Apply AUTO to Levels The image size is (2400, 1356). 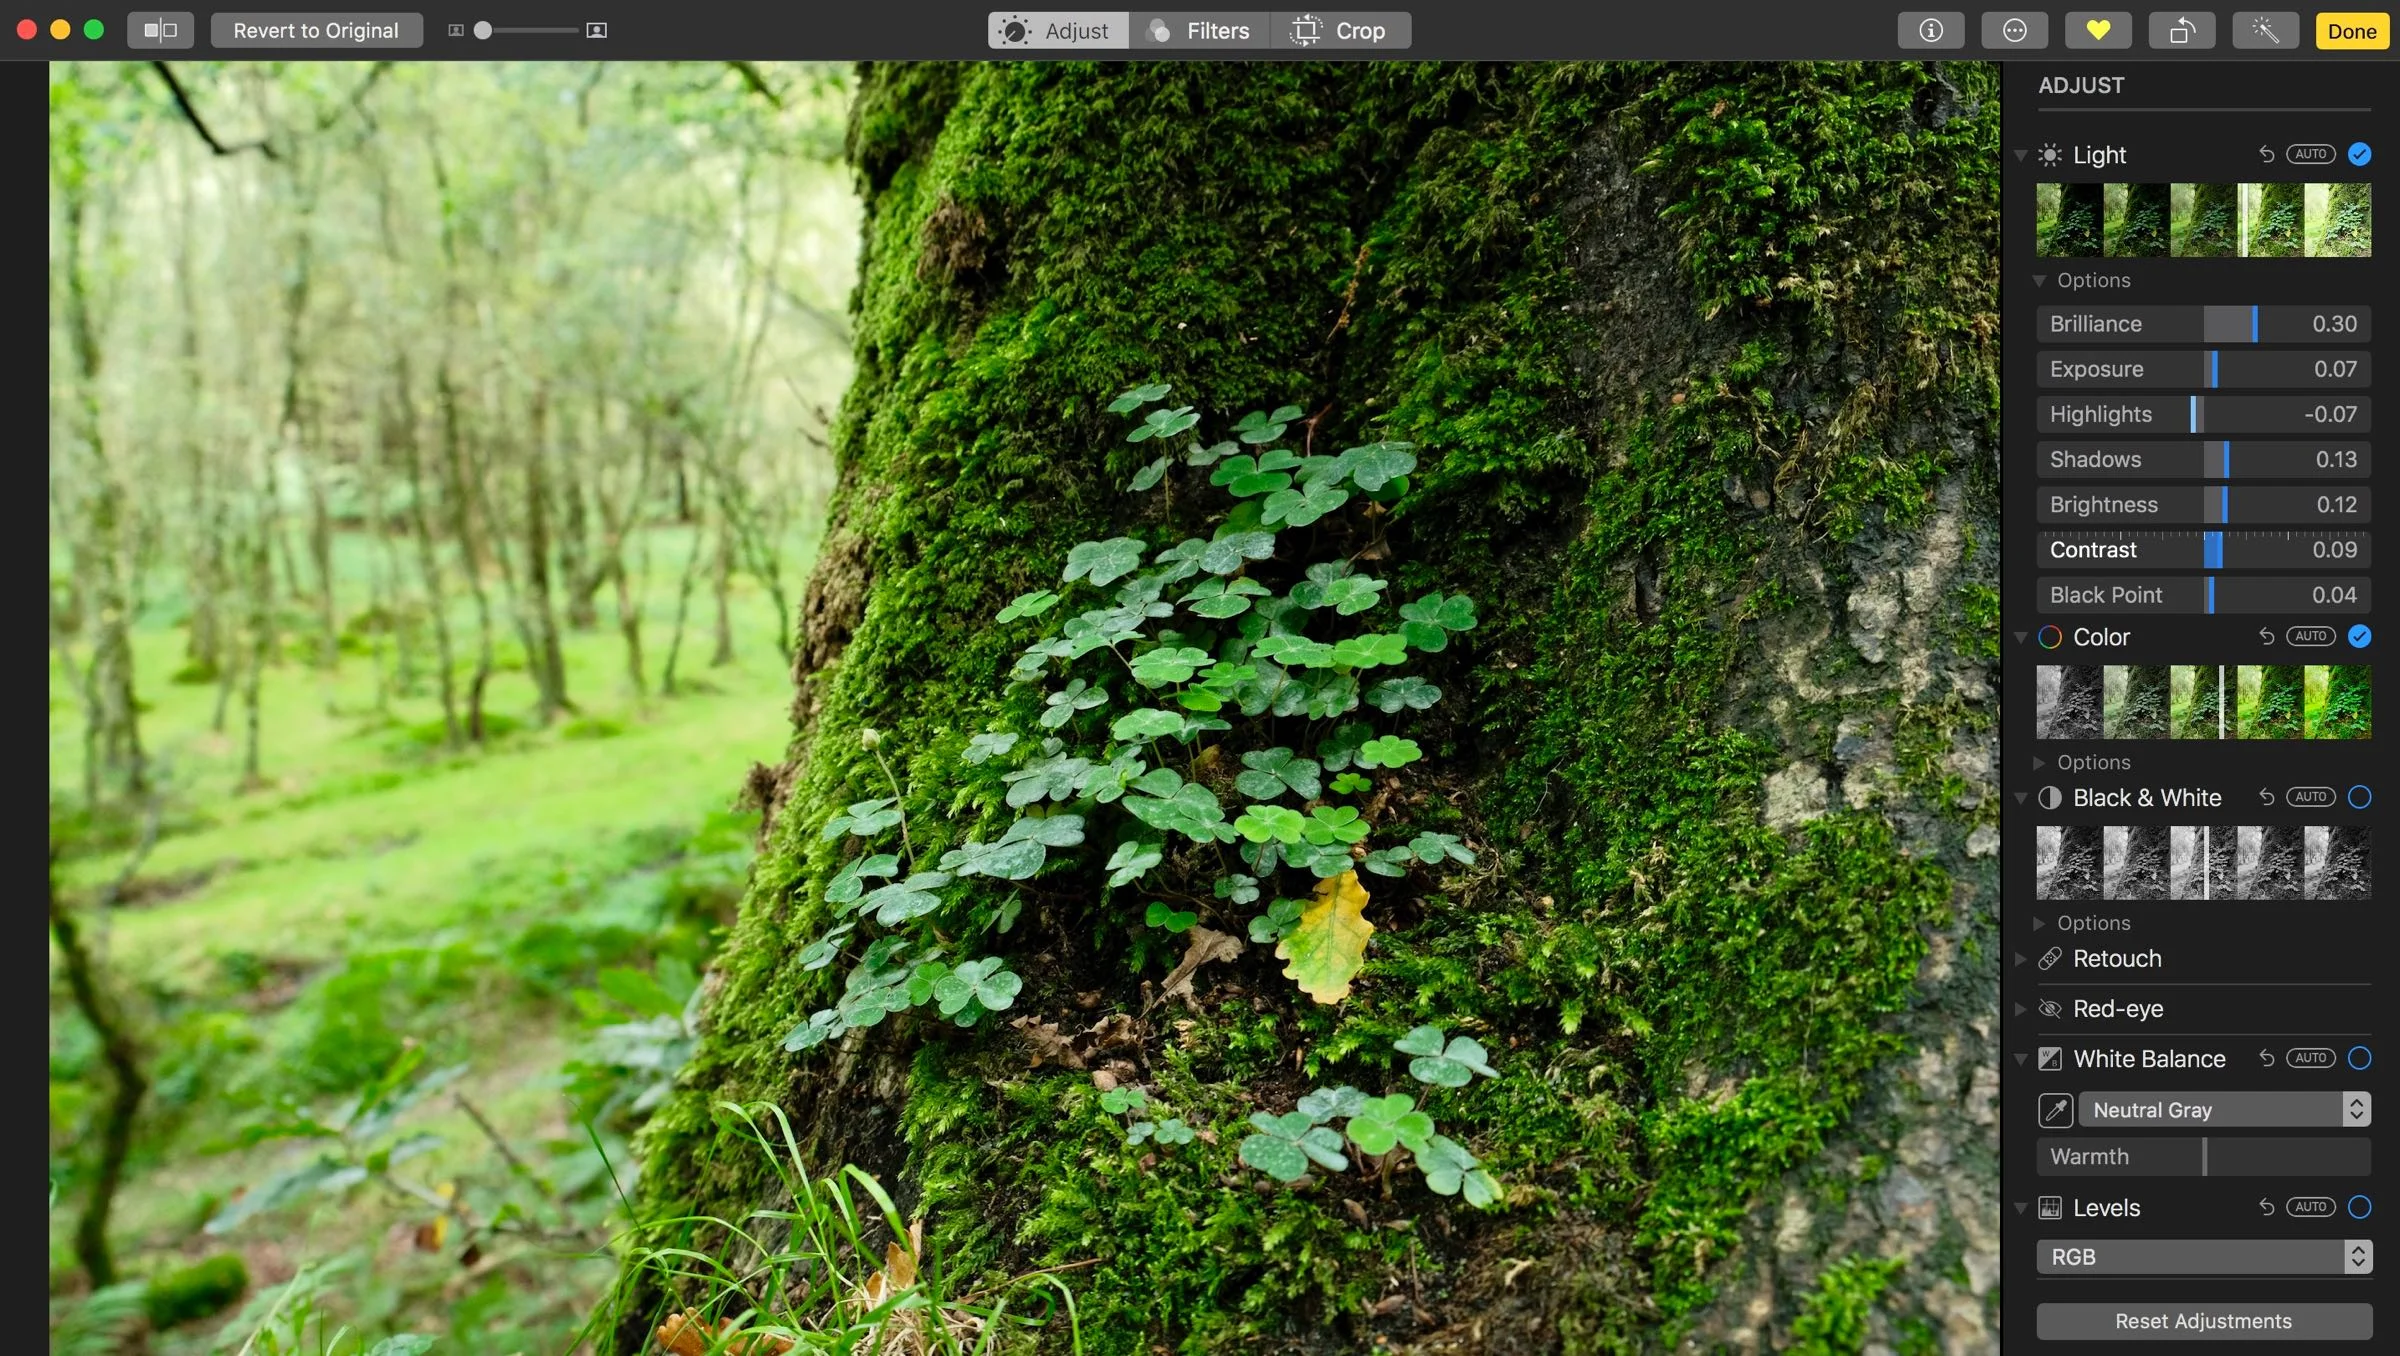(x=2310, y=1207)
